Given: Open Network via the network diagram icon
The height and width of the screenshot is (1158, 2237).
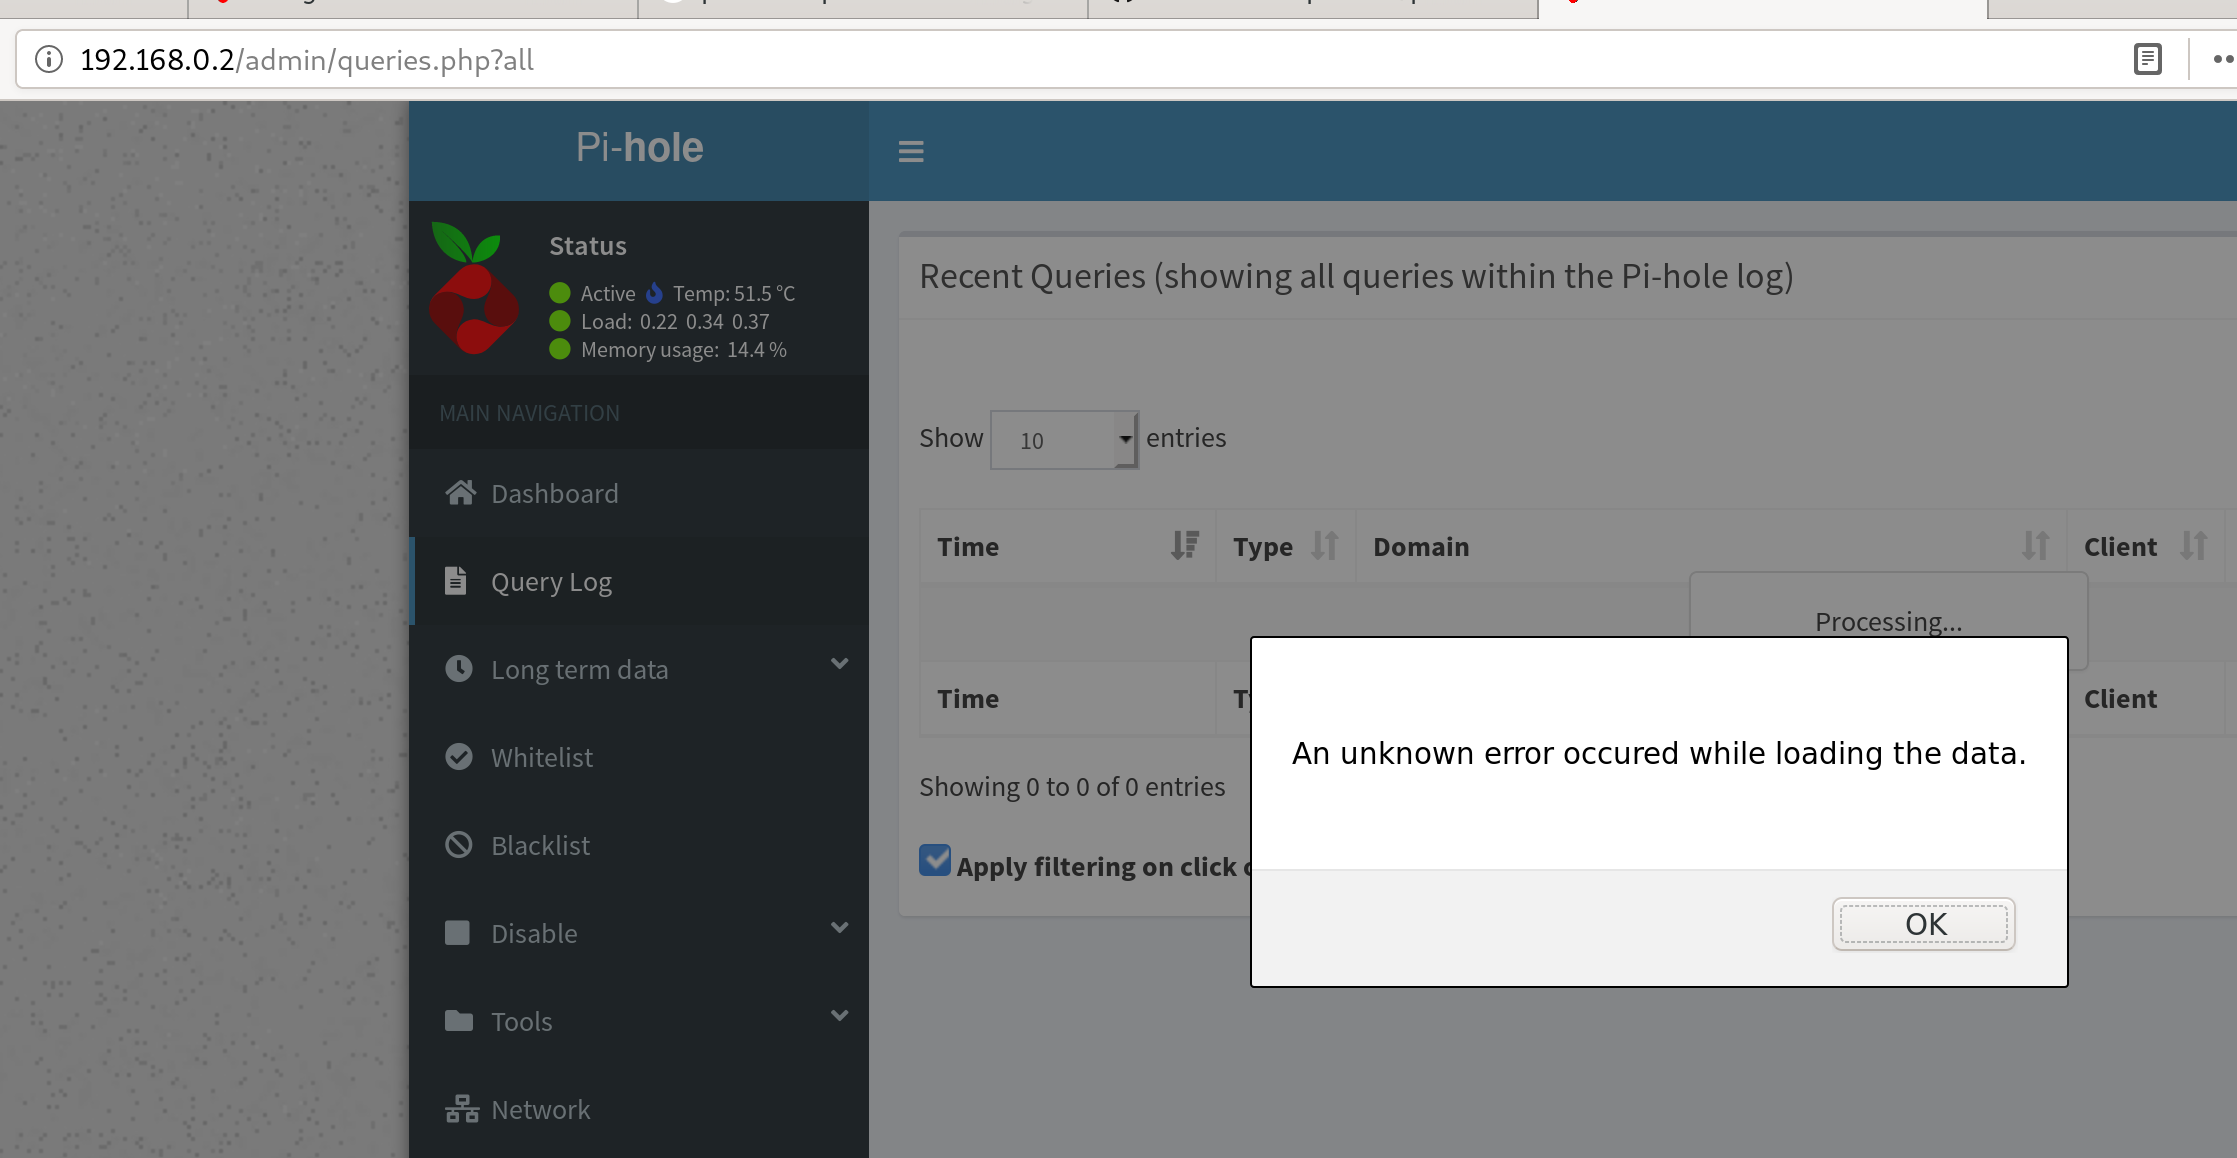Looking at the screenshot, I should click(x=461, y=1108).
